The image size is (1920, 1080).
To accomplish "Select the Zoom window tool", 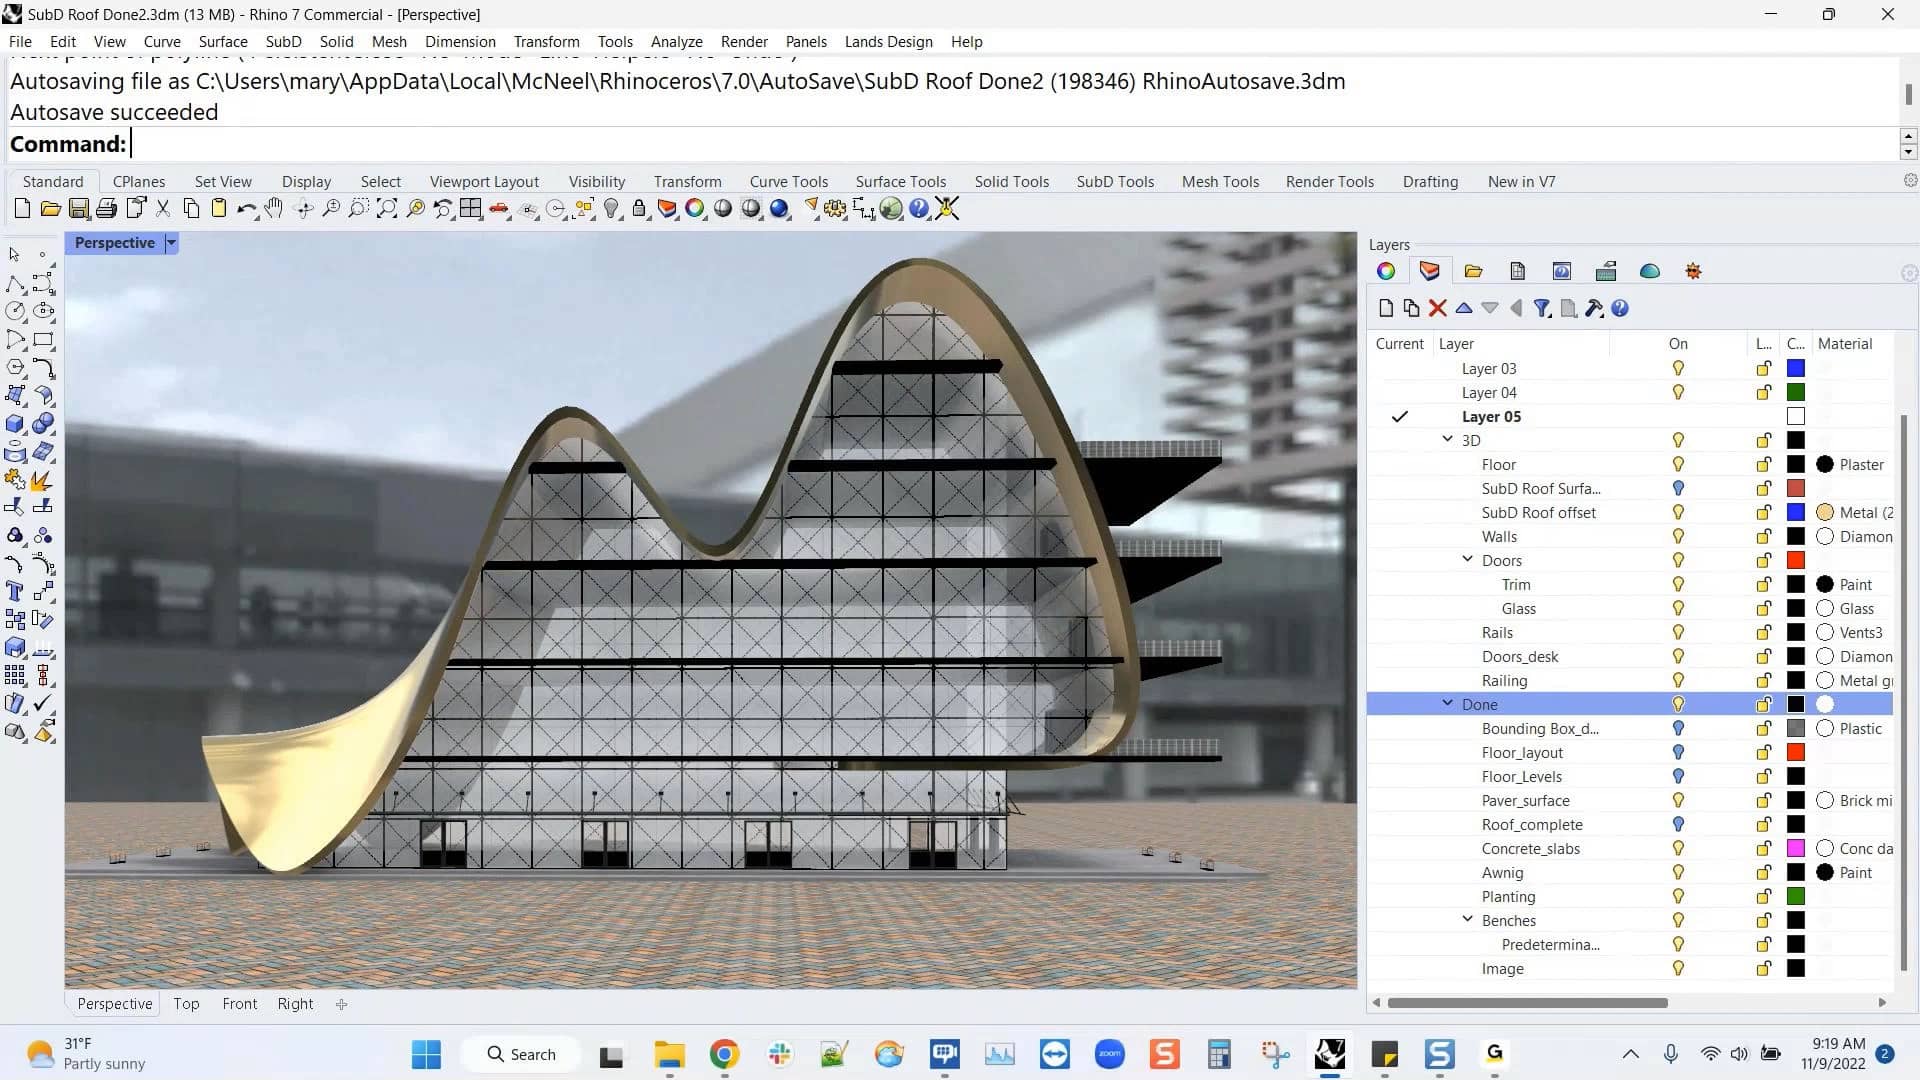I will (358, 209).
